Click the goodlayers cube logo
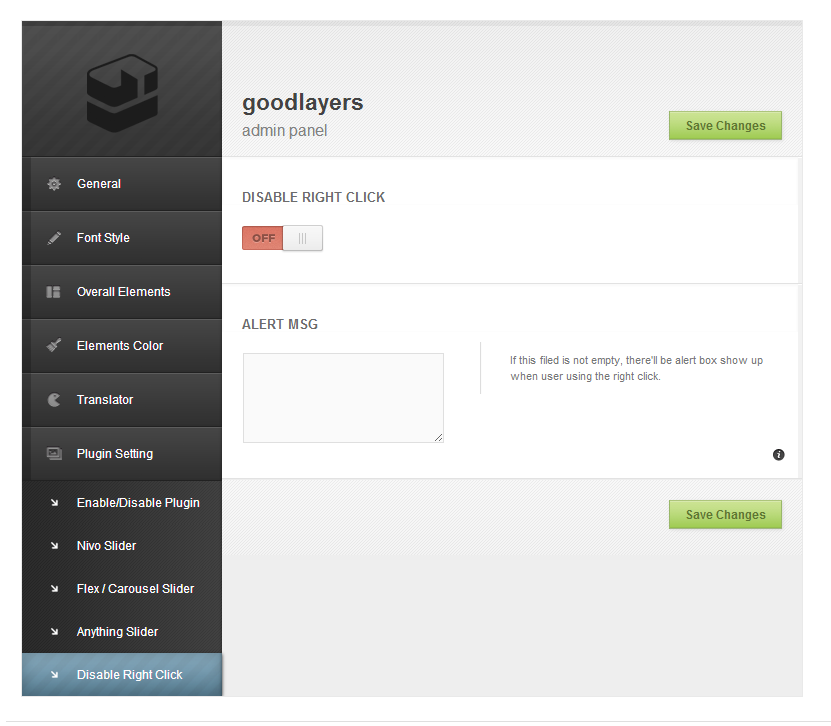Screen dimensions: 831x726 point(122,92)
